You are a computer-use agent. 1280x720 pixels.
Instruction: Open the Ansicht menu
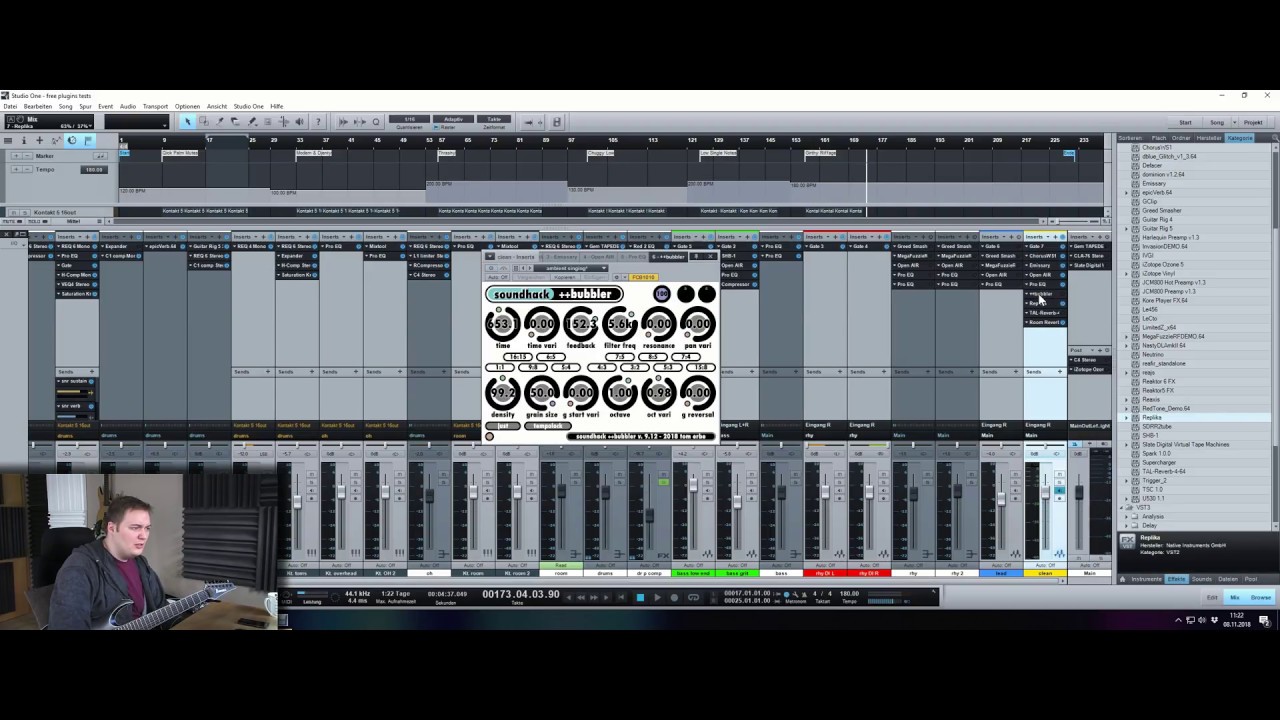217,106
